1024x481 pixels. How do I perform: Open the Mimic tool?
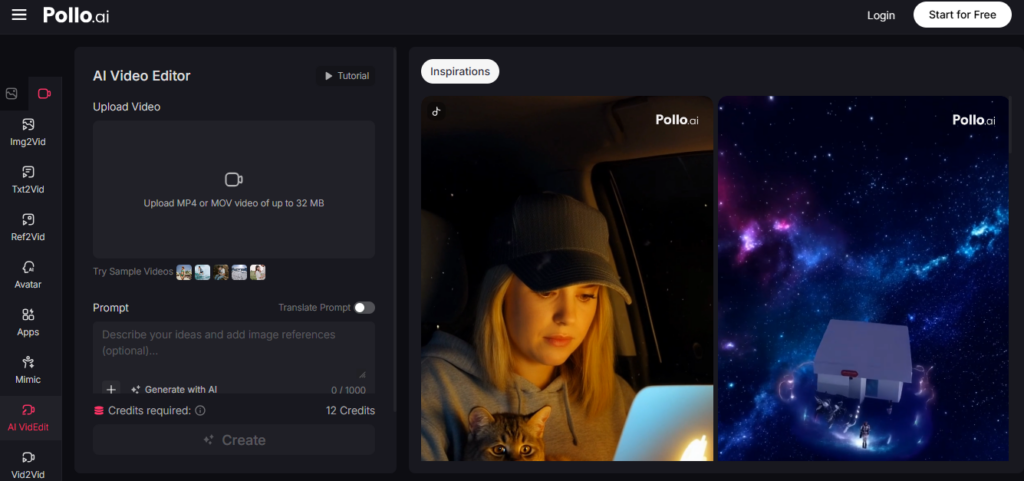(x=28, y=370)
